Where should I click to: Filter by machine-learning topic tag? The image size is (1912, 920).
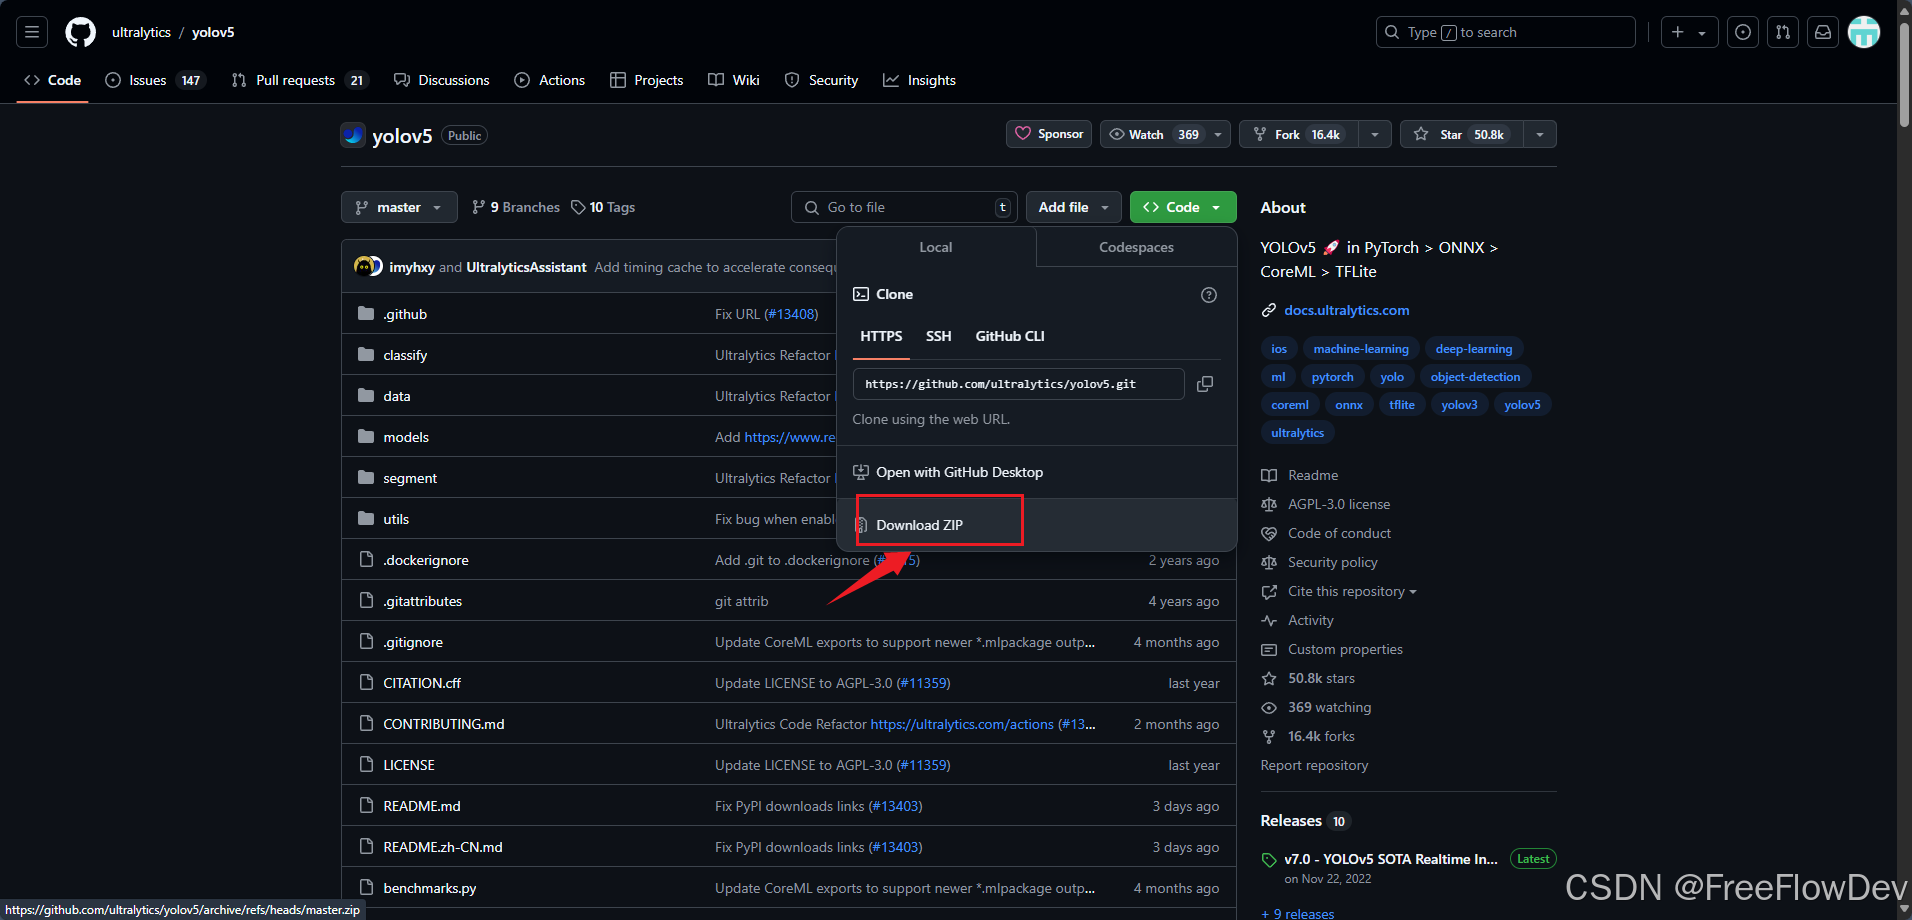coord(1361,349)
